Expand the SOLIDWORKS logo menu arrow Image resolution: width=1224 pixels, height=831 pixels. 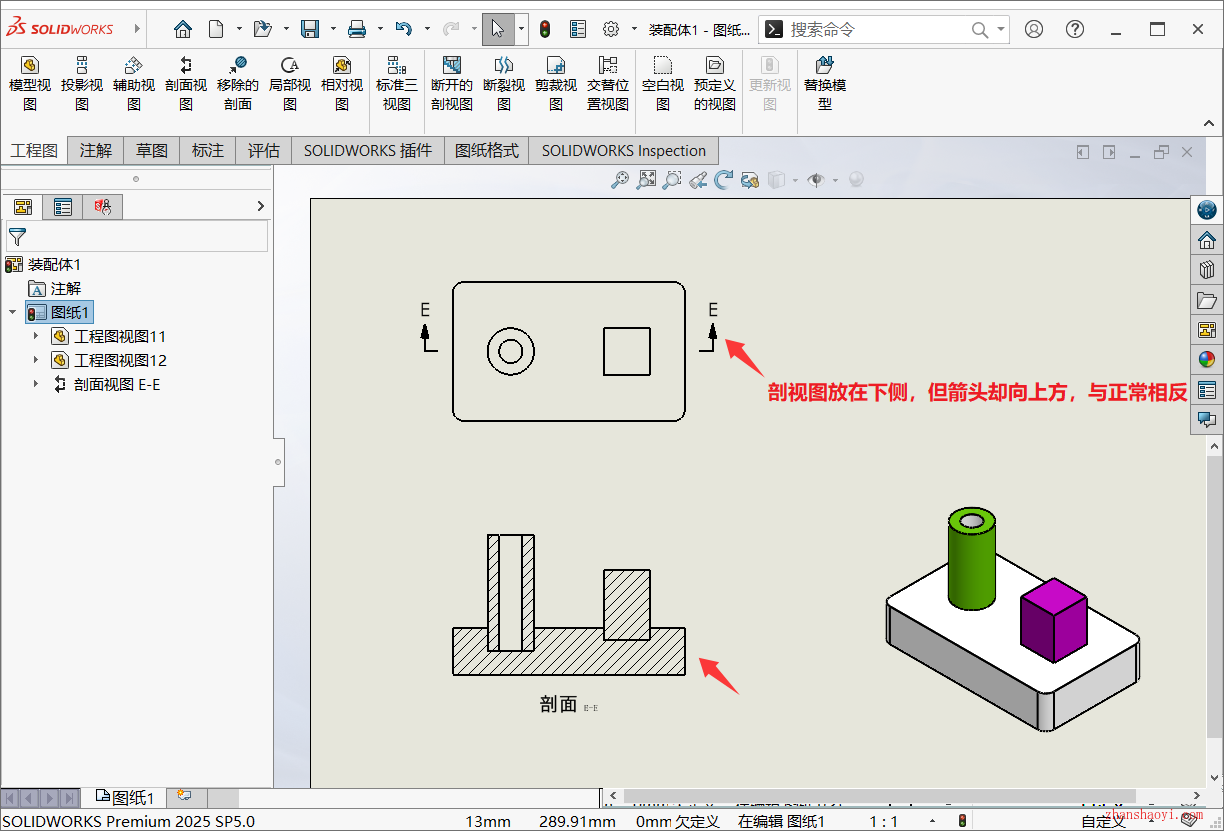(137, 29)
